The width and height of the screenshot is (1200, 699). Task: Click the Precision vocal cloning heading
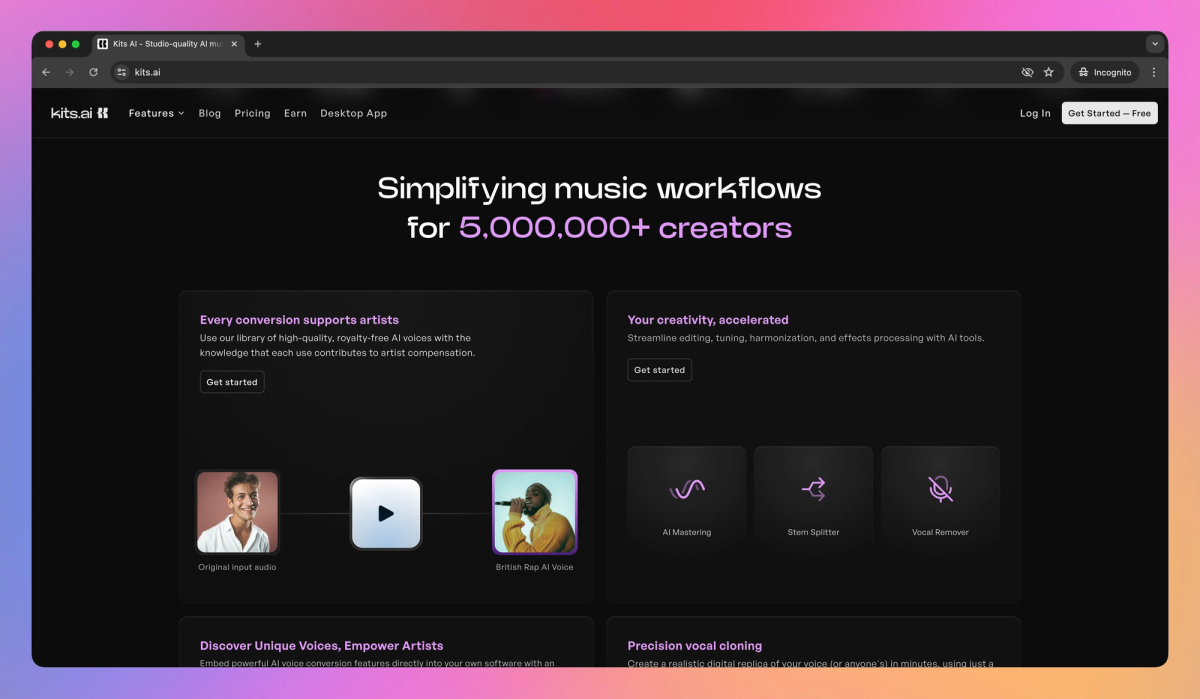tap(695, 646)
